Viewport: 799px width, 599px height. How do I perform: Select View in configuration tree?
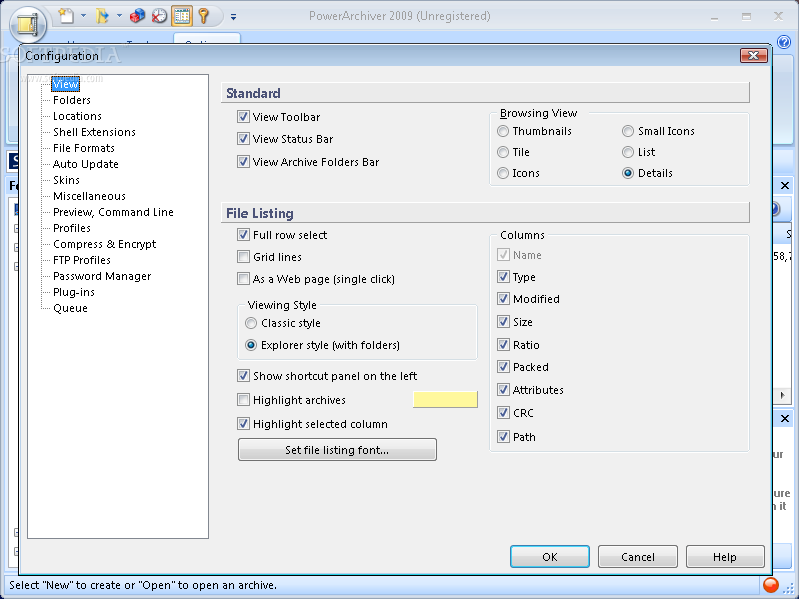click(x=65, y=84)
